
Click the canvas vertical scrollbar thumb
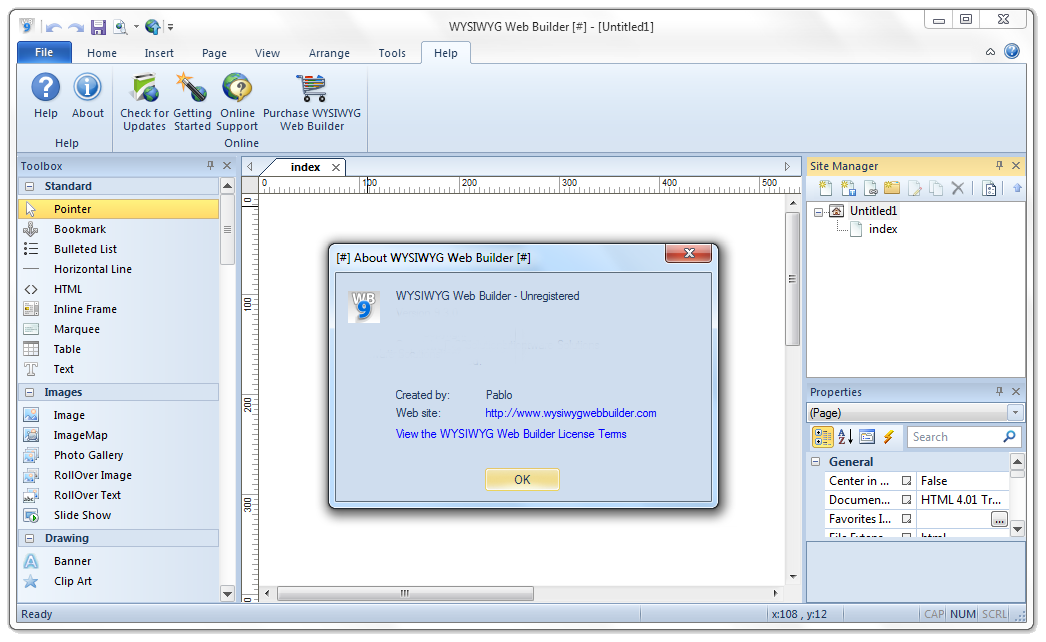tap(793, 279)
